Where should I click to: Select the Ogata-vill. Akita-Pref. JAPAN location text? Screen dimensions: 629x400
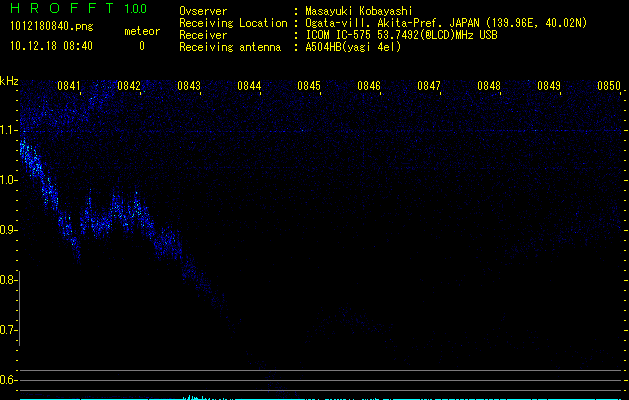[x=446, y=23]
